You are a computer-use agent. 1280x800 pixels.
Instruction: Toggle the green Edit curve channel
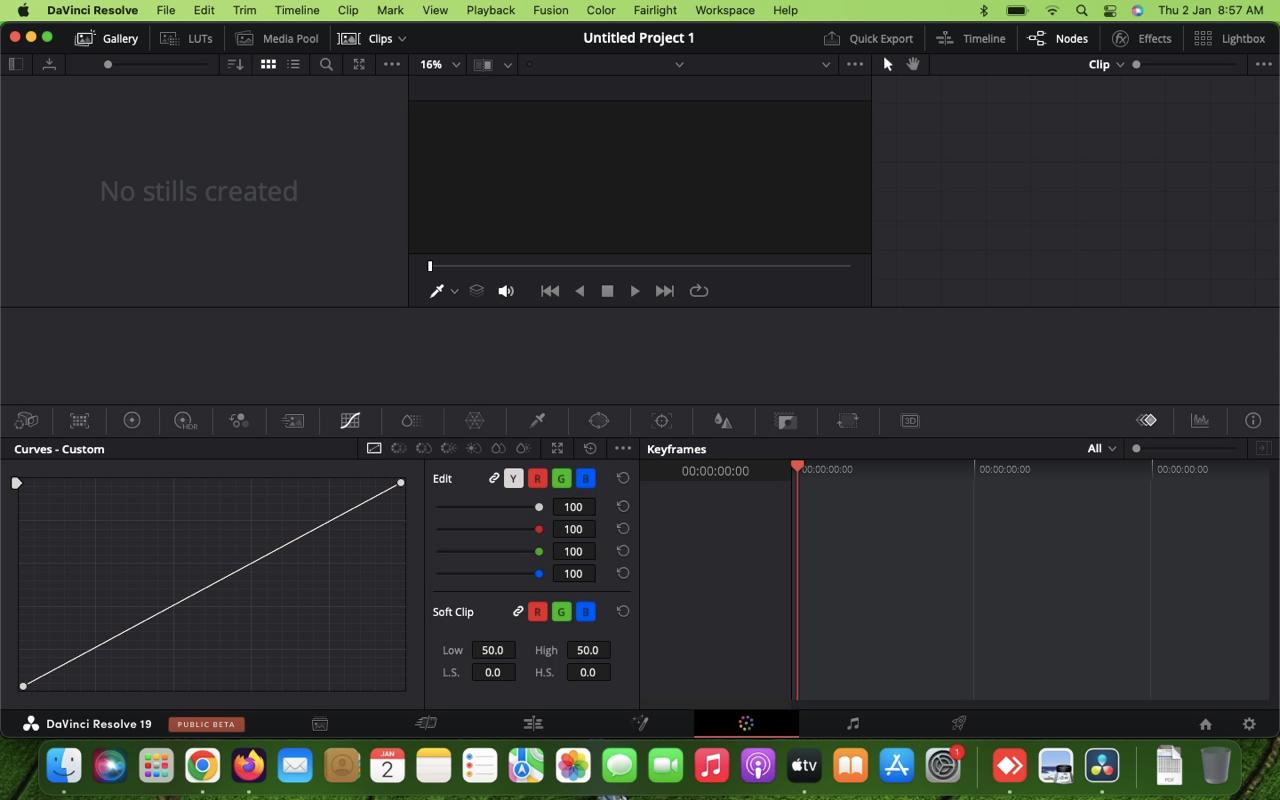click(561, 479)
